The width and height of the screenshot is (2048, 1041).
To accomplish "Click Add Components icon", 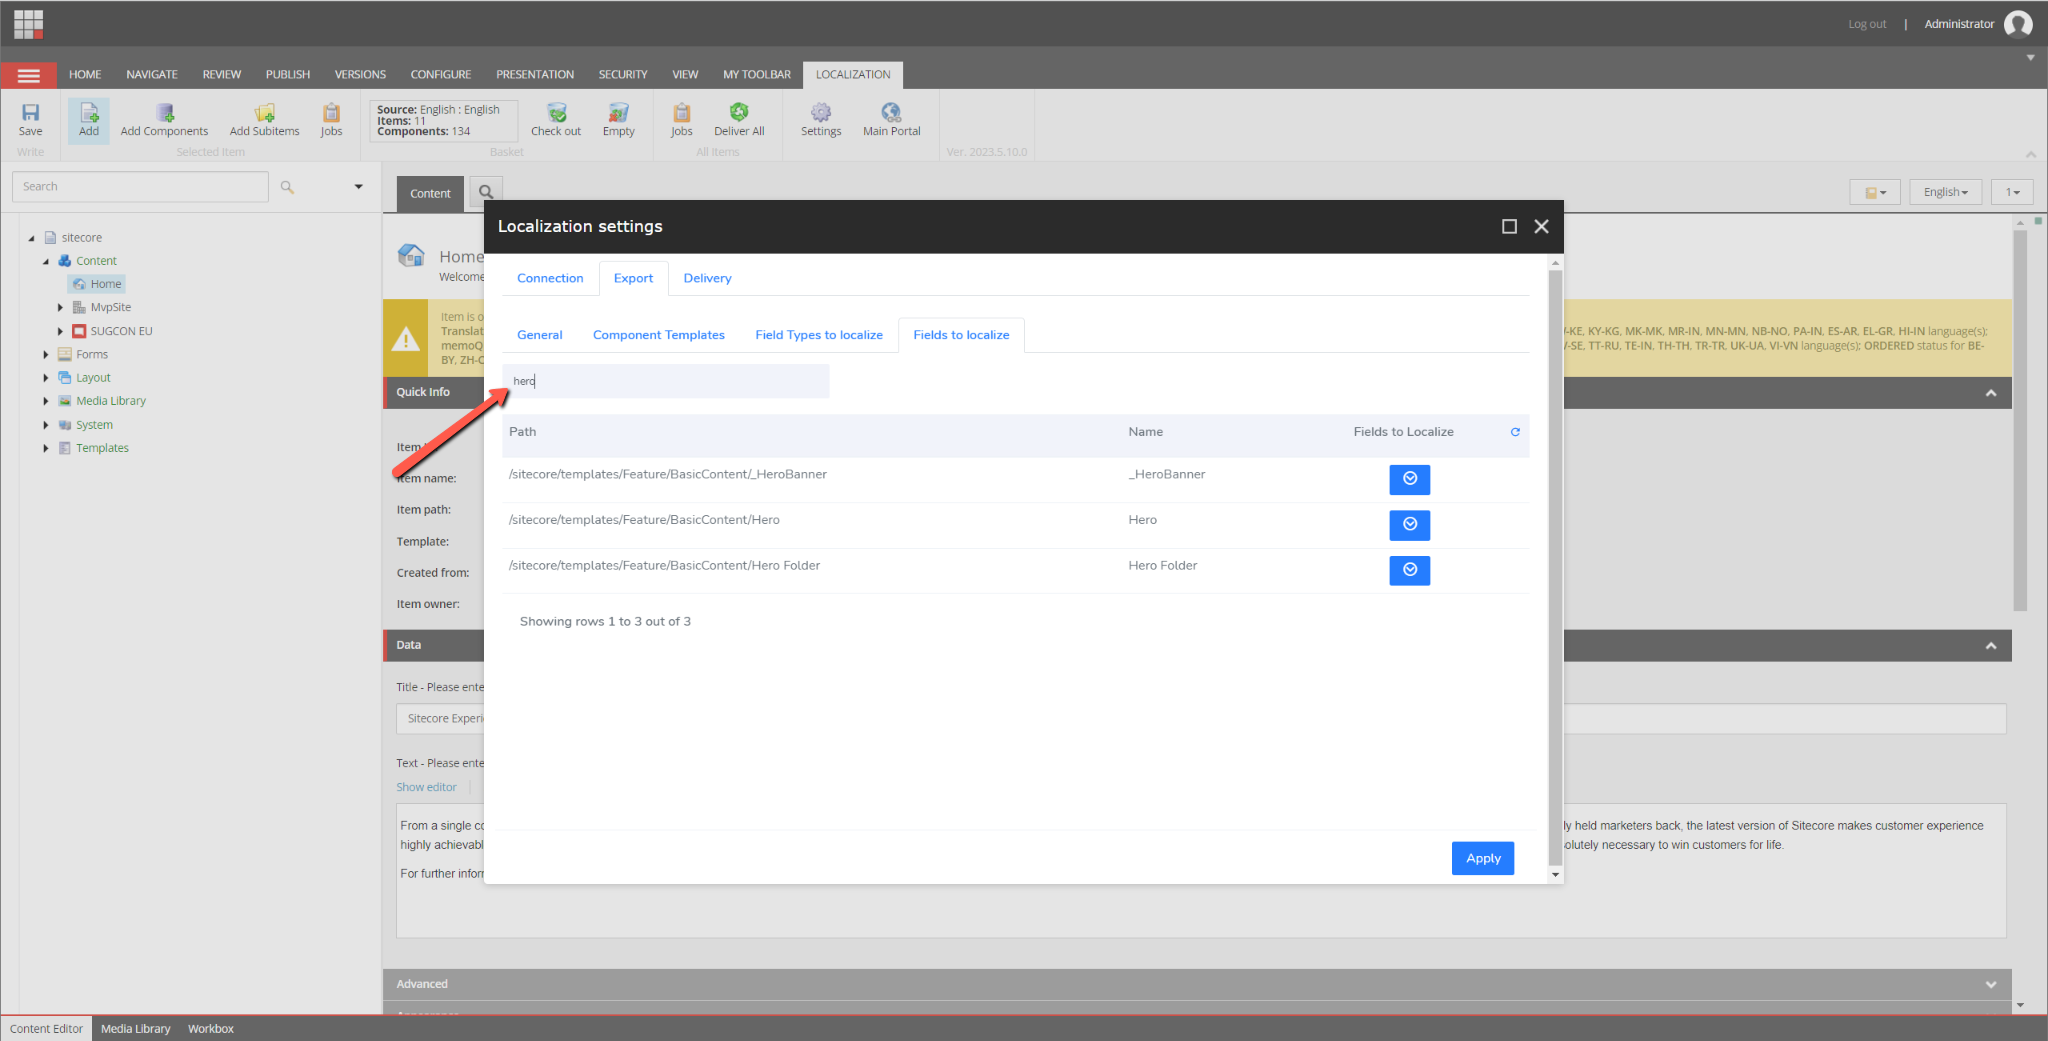I will pyautogui.click(x=164, y=119).
